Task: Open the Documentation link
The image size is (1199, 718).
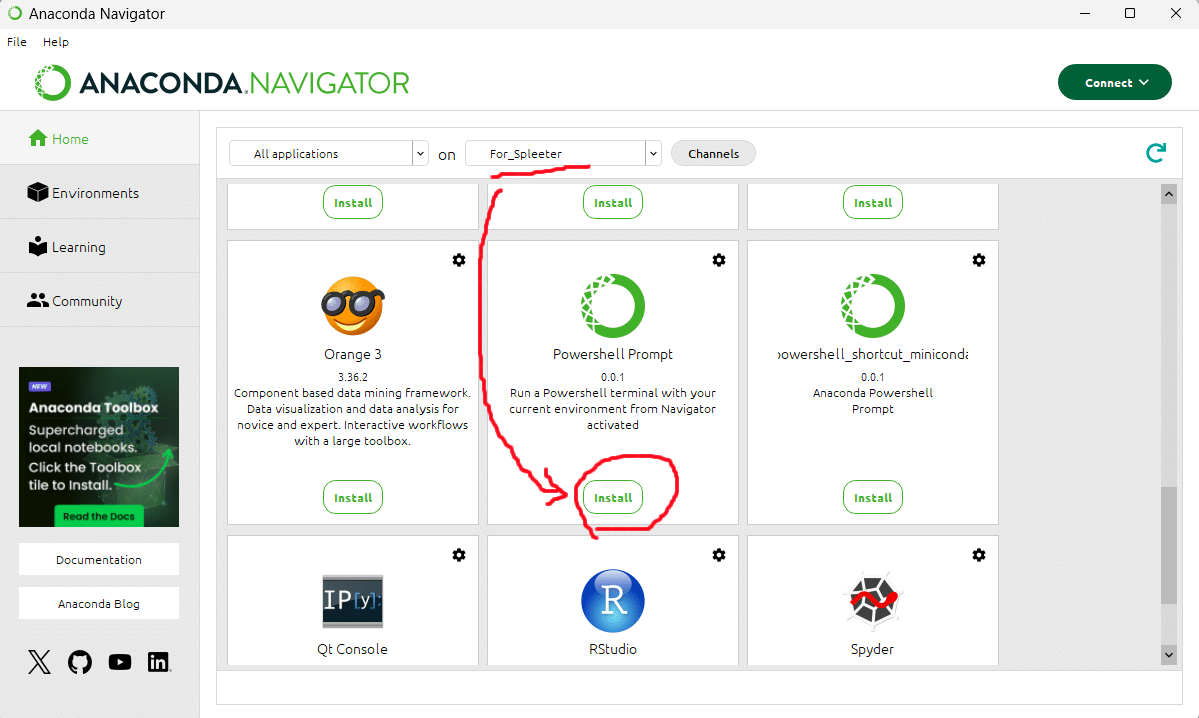Action: pos(99,560)
